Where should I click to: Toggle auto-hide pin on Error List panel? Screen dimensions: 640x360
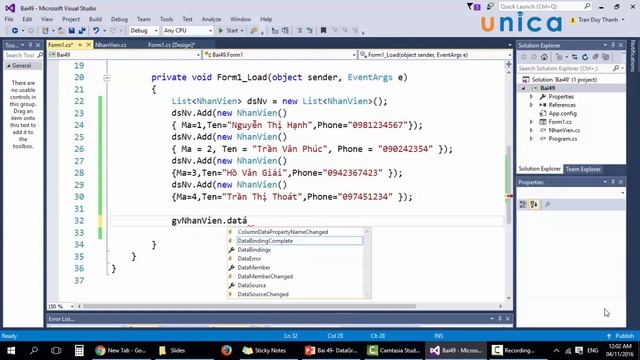(x=500, y=318)
